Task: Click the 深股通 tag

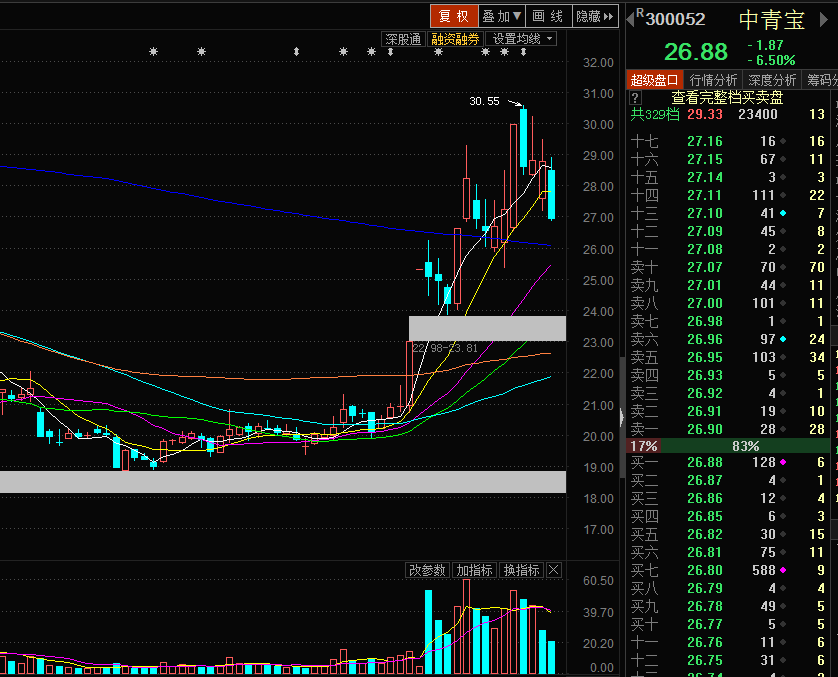Action: (404, 39)
